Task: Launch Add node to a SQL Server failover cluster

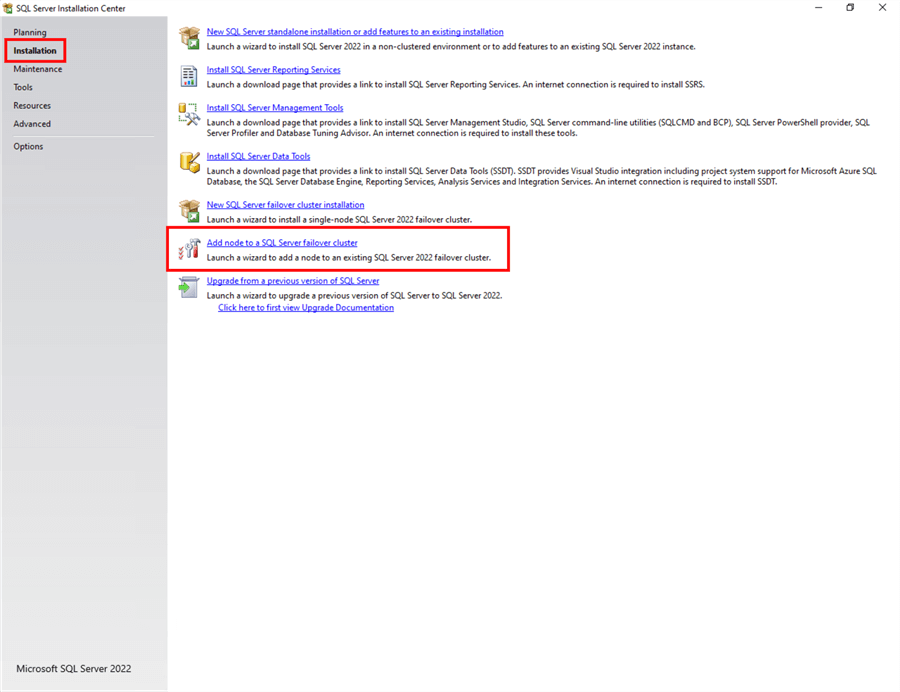Action: (282, 243)
